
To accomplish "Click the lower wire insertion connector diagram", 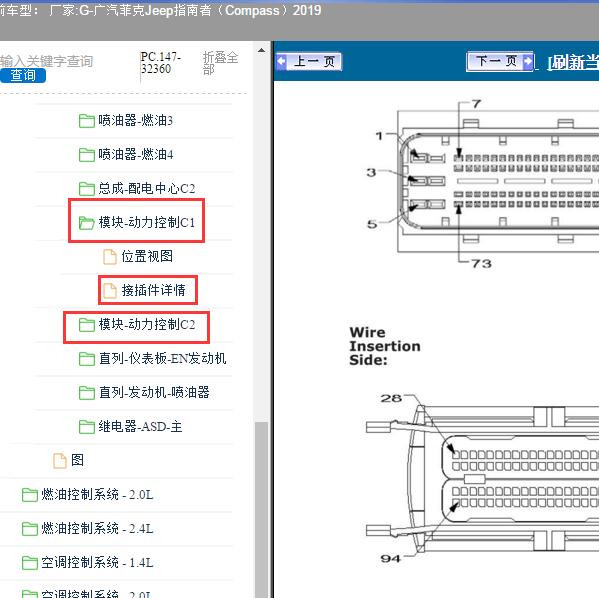I will (x=482, y=478).
